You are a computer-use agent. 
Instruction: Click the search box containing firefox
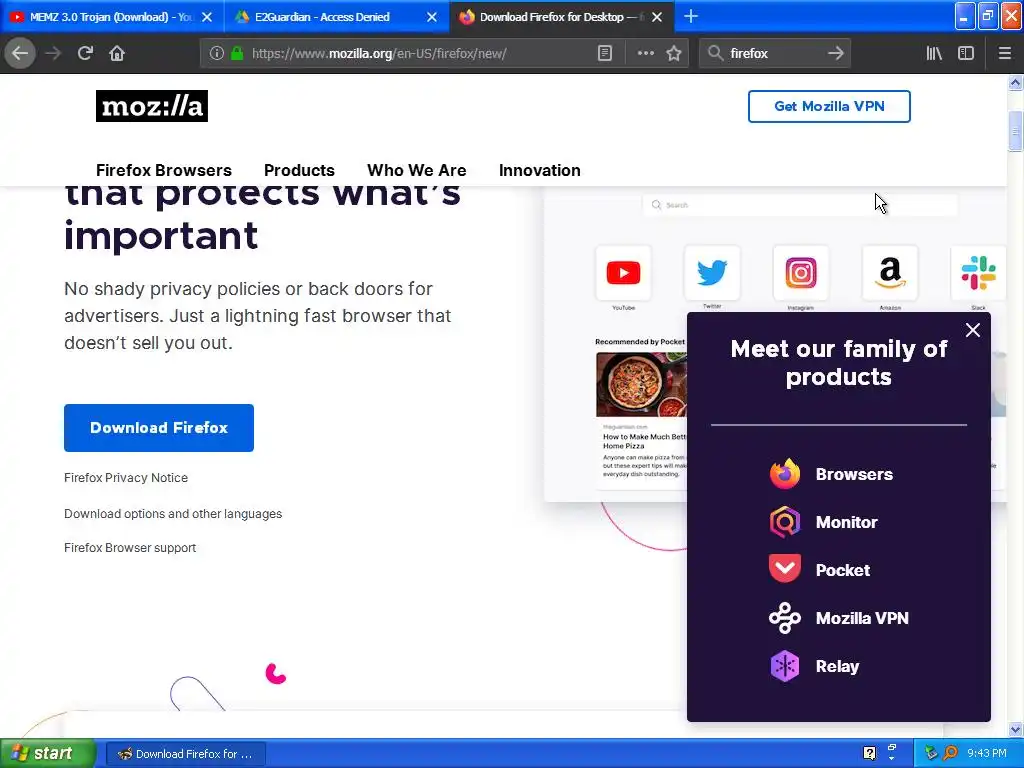click(775, 54)
